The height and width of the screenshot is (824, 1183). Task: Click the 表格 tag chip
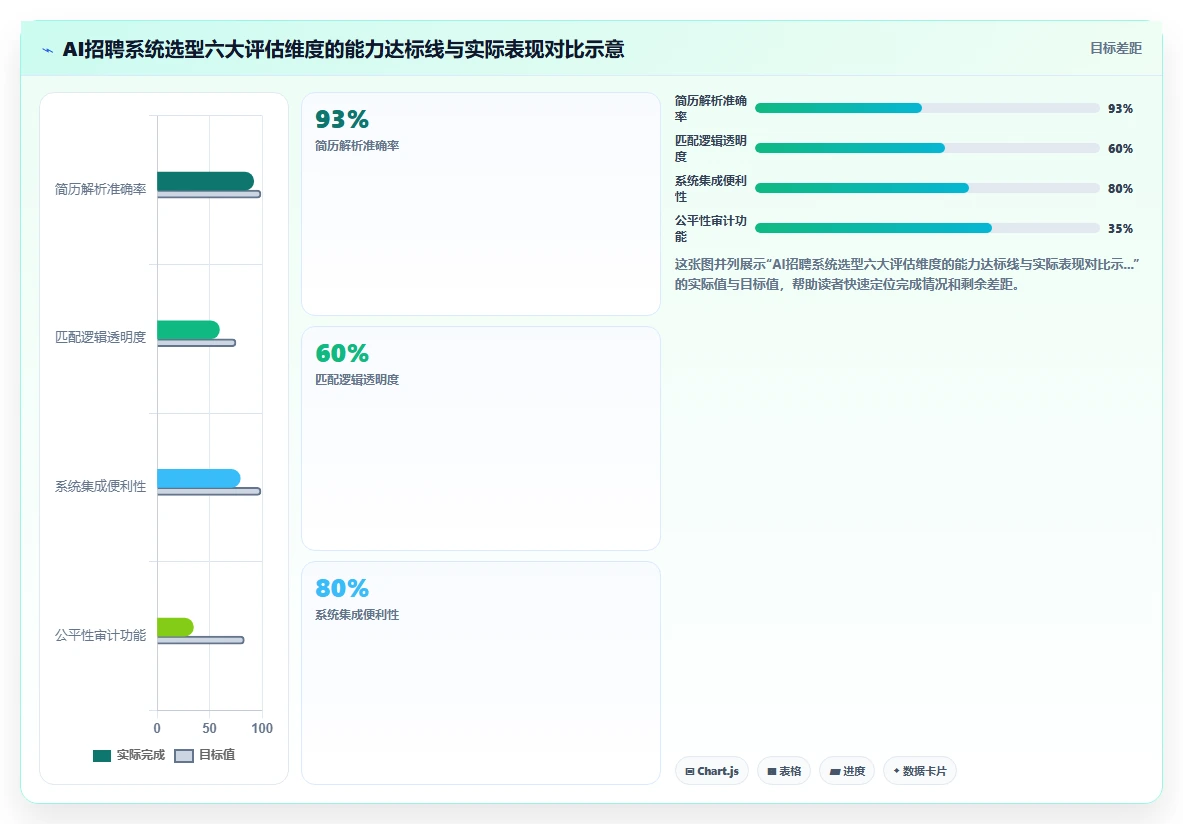tap(784, 771)
